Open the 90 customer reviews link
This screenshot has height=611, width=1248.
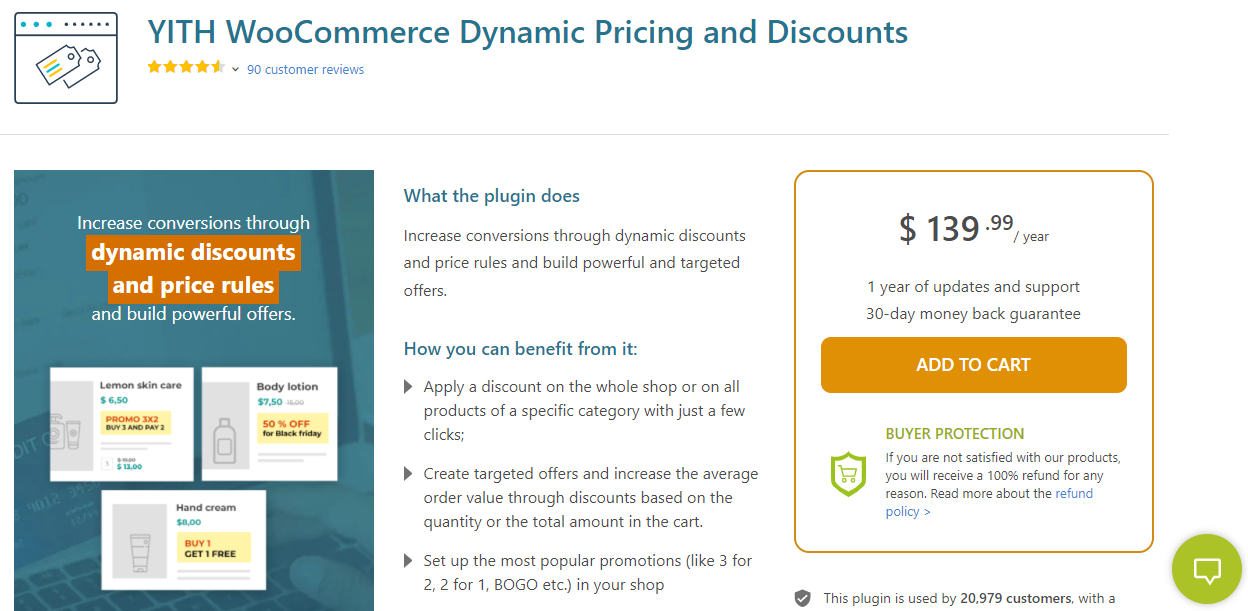coord(305,70)
